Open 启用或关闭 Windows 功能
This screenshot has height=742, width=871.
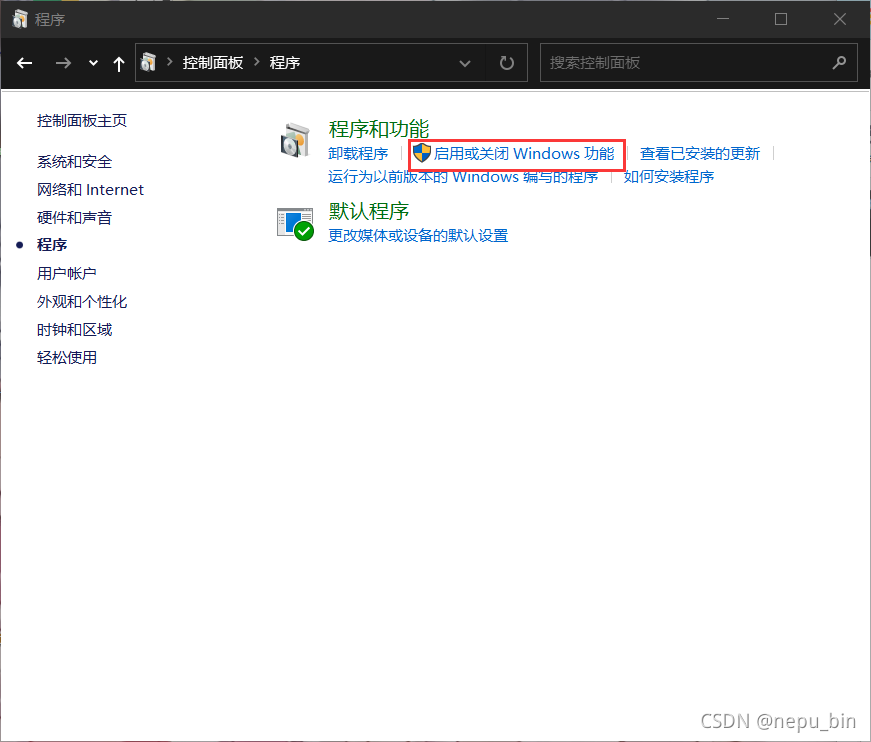[524, 153]
